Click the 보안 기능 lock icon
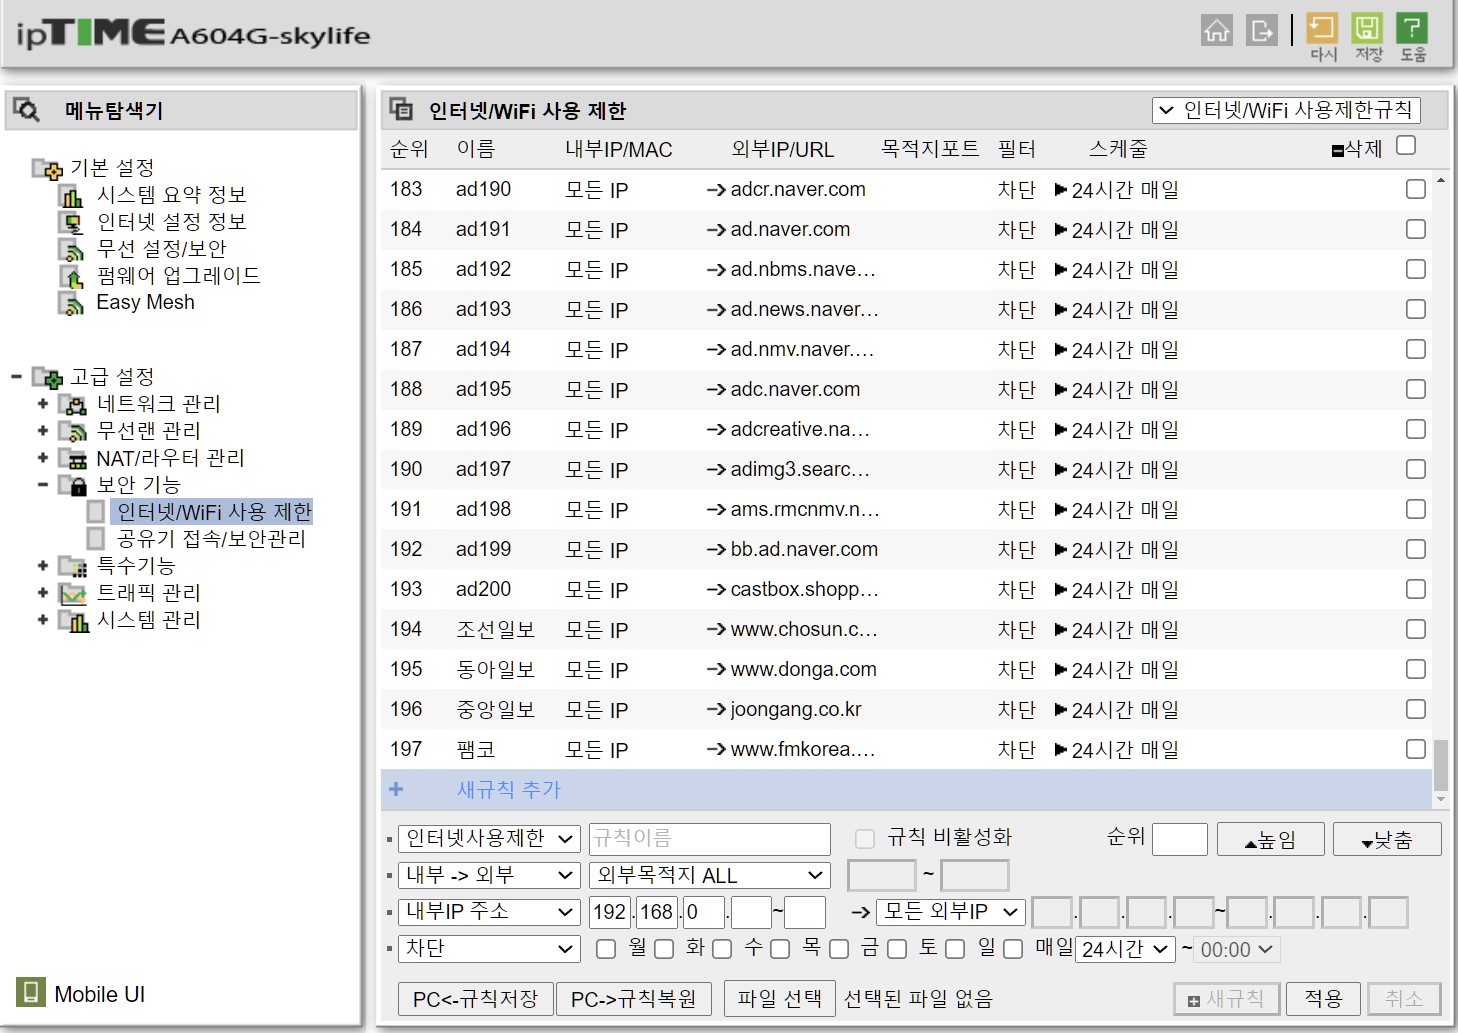The image size is (1458, 1033). (x=73, y=485)
